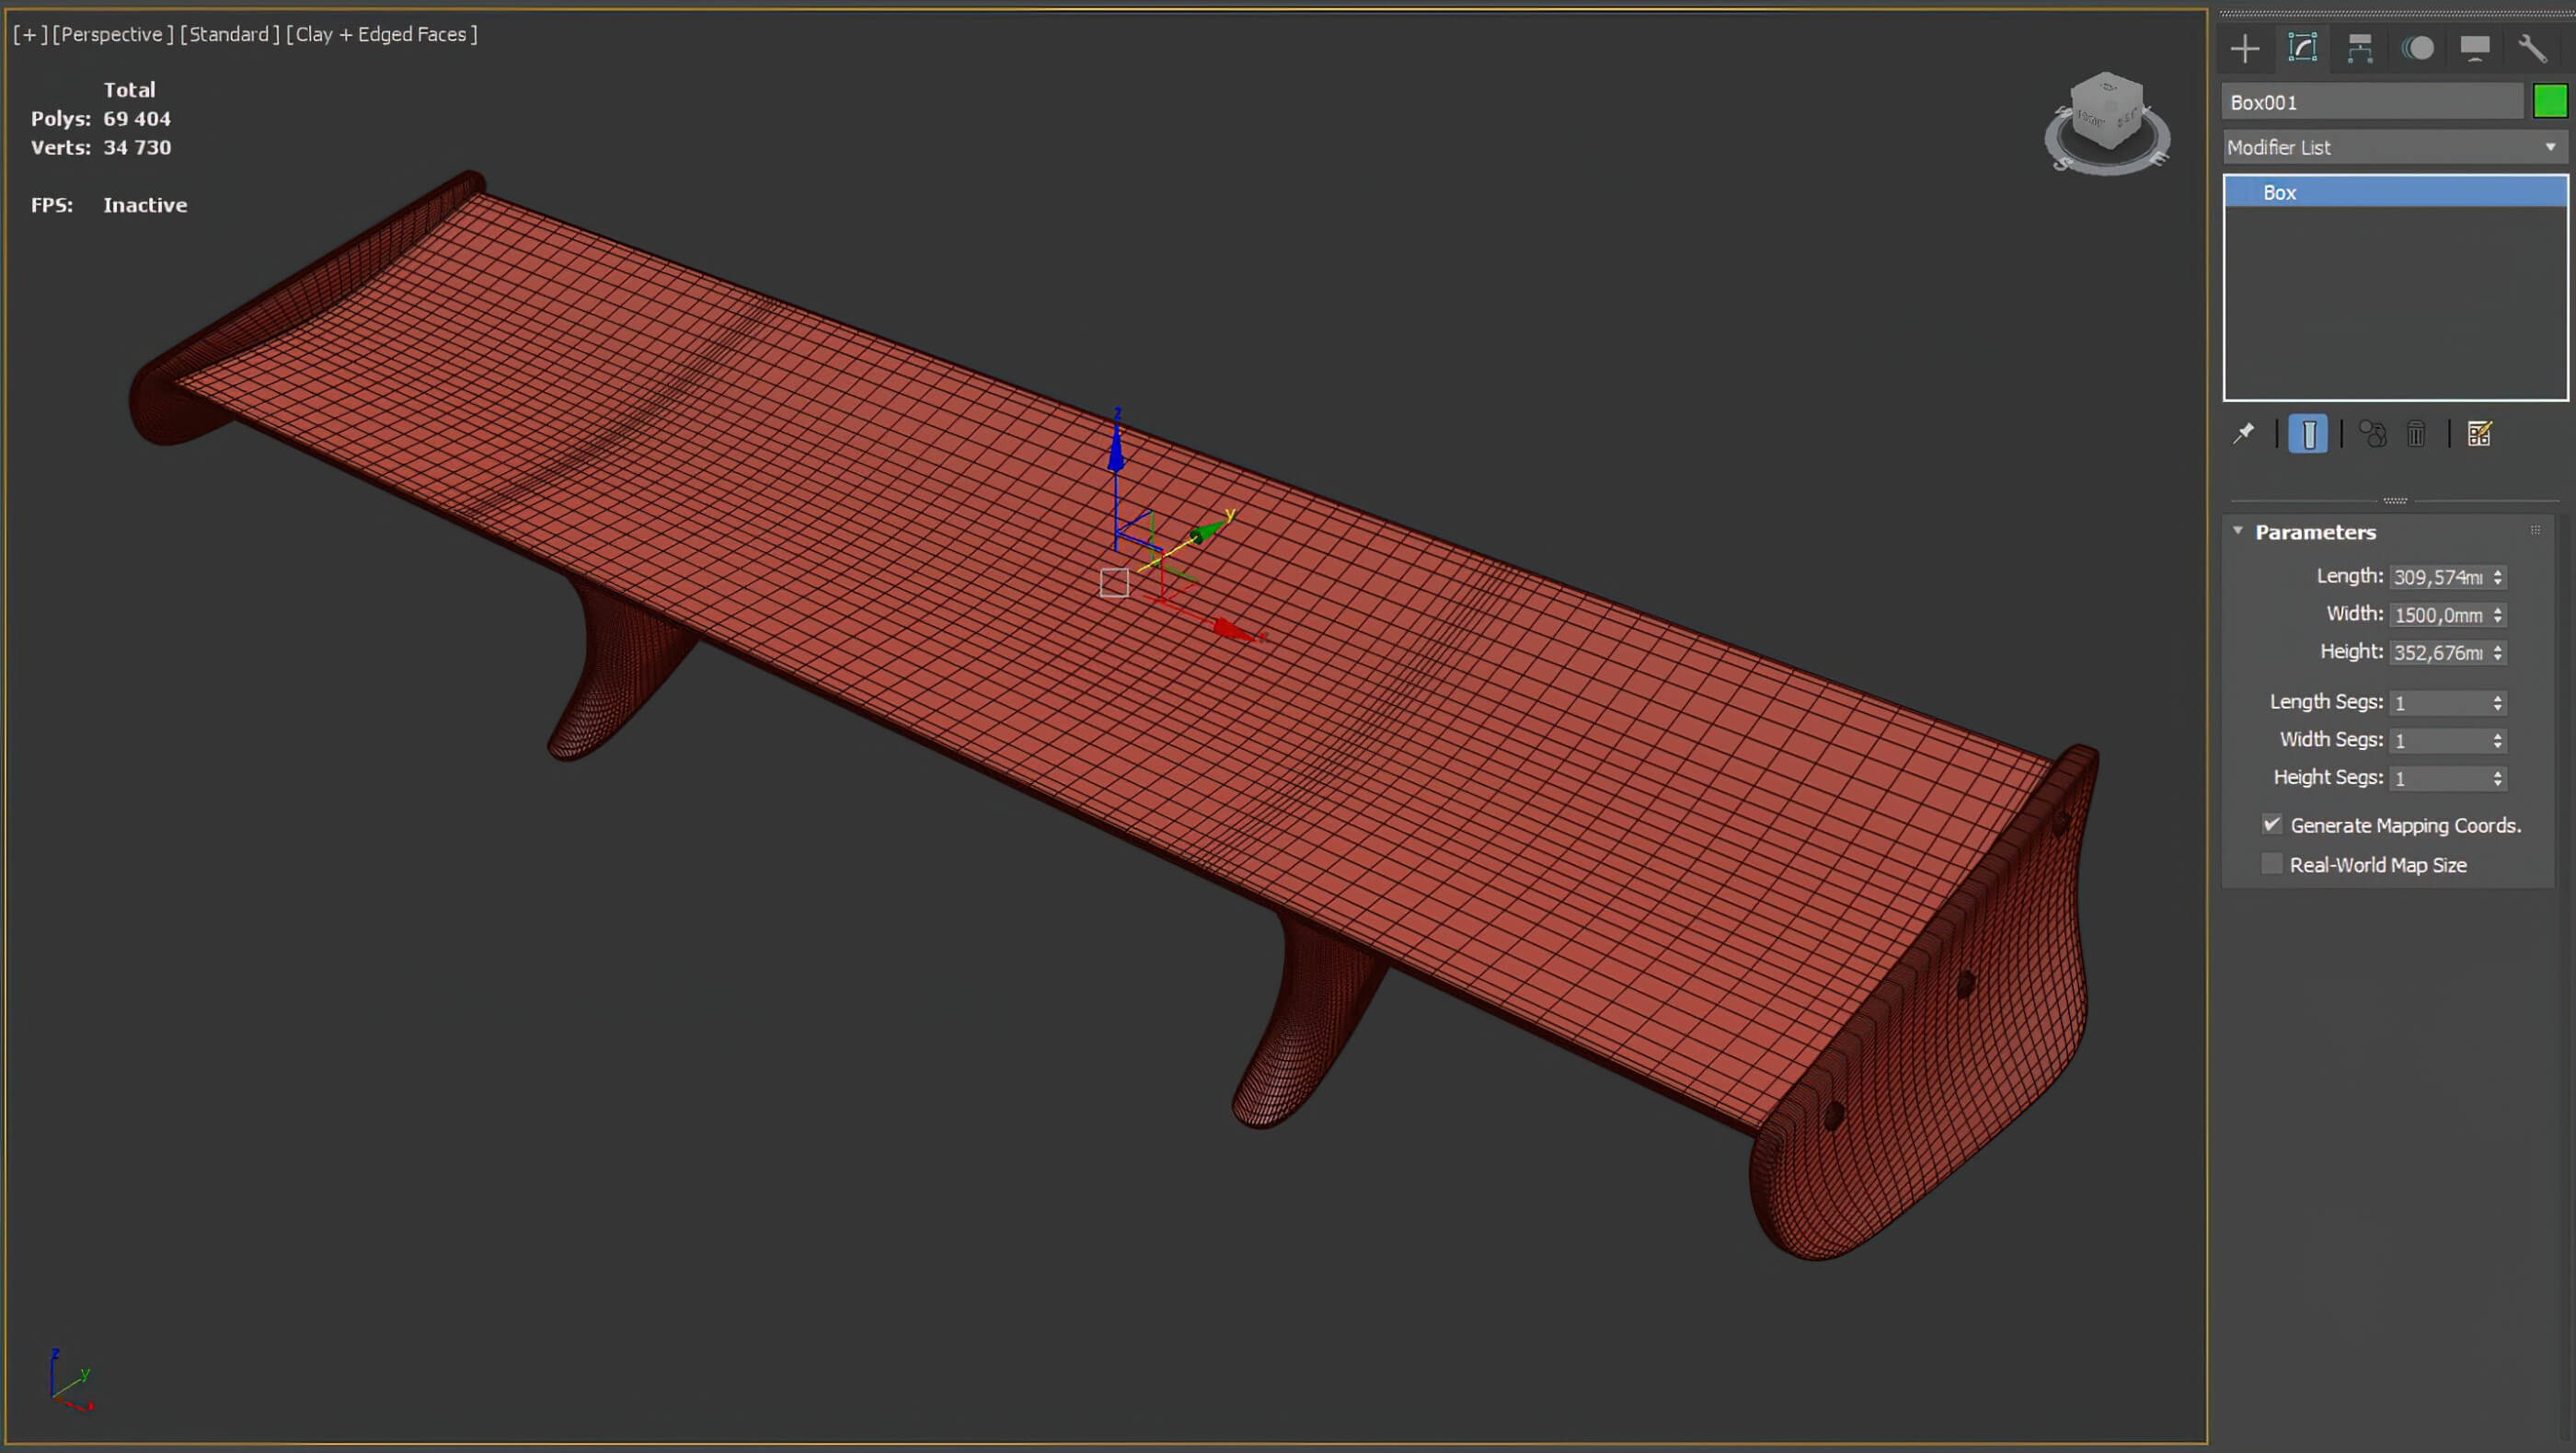Click Configure Modifier Sets icon
Viewport: 2576px width, 1453px height.
[2479, 434]
